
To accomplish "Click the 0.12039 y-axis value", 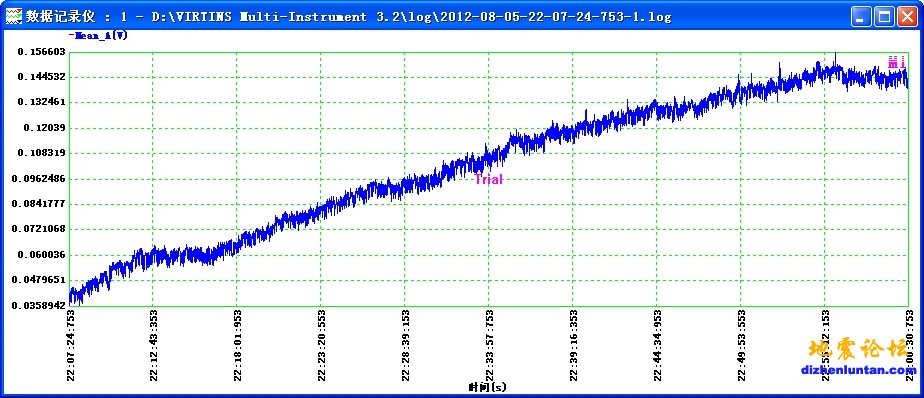I will pyautogui.click(x=45, y=127).
